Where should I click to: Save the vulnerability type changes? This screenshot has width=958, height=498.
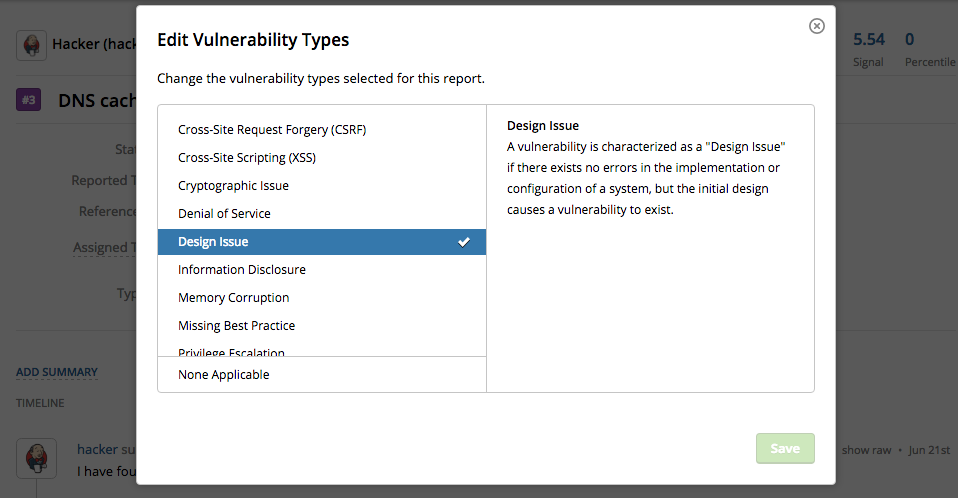785,449
